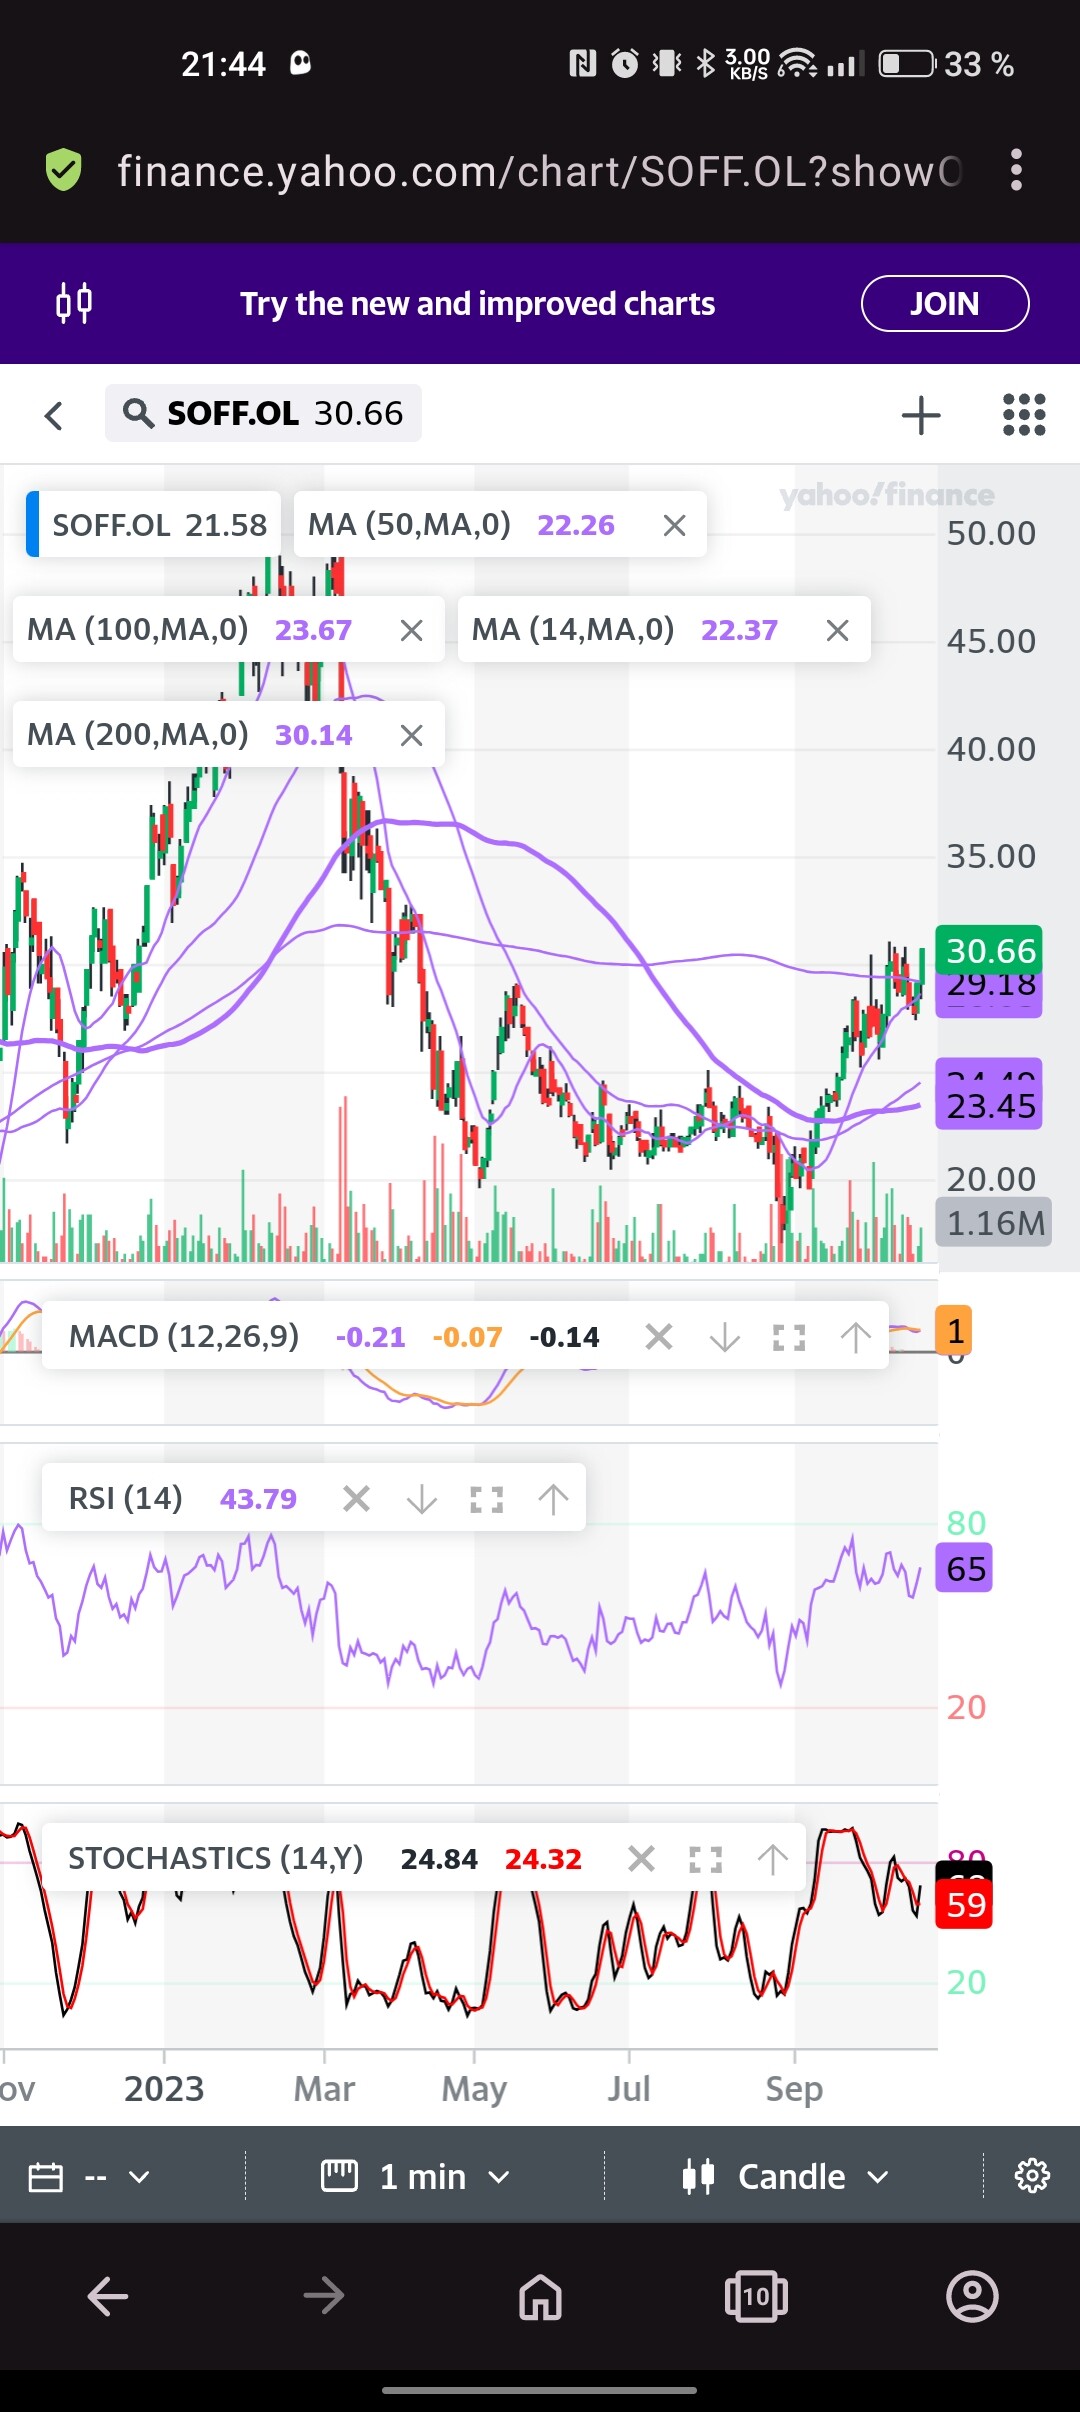Viewport: 1080px width, 2412px height.
Task: Move the RSI panel up
Action: pos(553,1499)
